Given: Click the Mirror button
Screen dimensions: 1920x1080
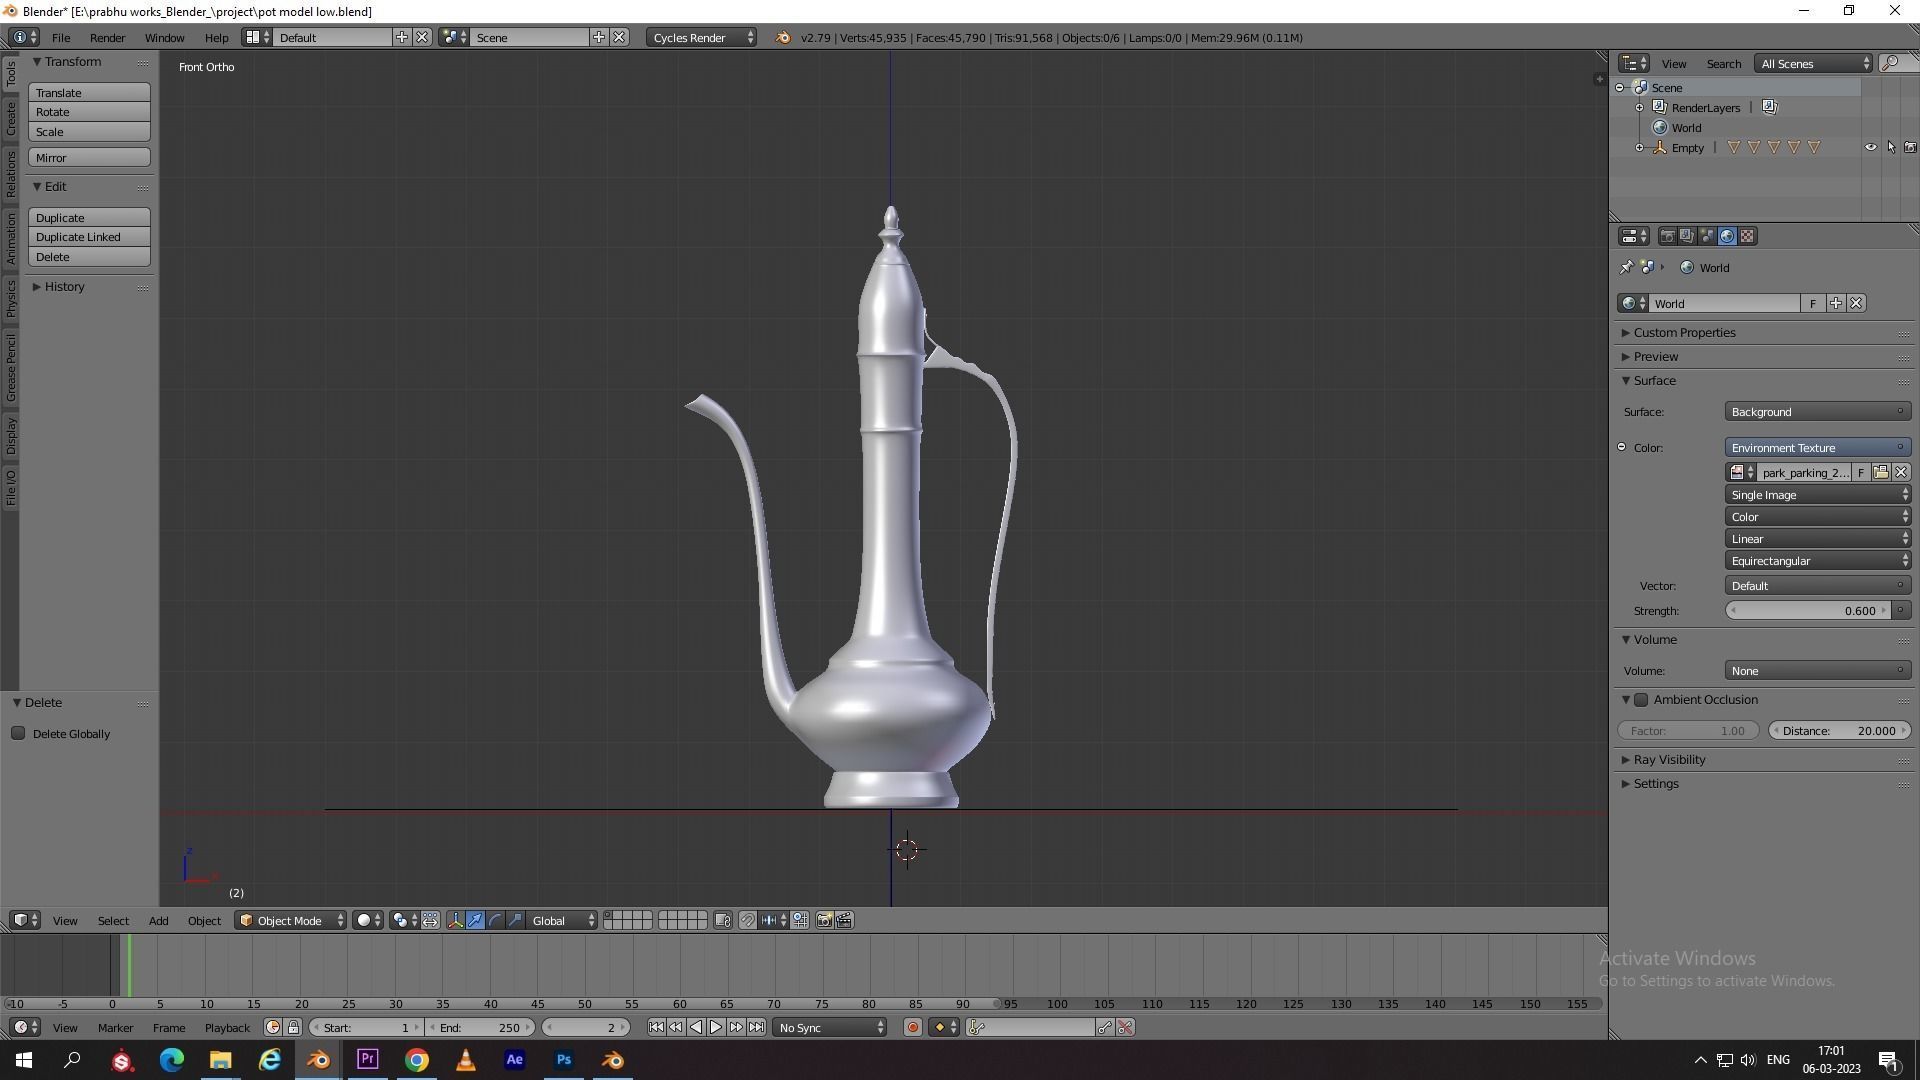Looking at the screenshot, I should (x=89, y=158).
